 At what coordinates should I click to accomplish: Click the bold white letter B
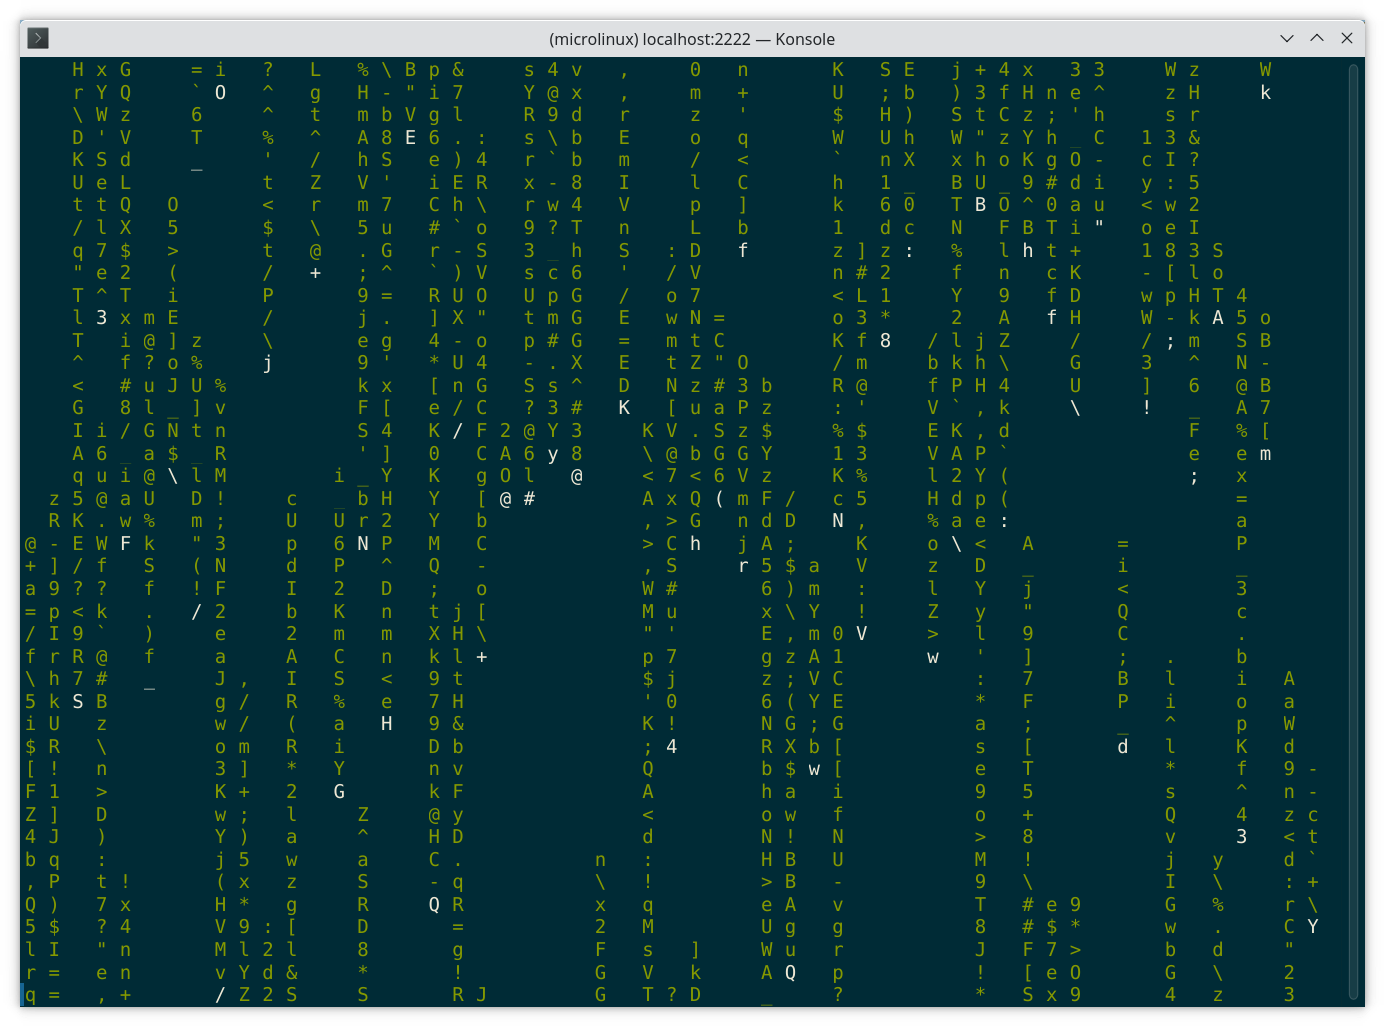979,205
